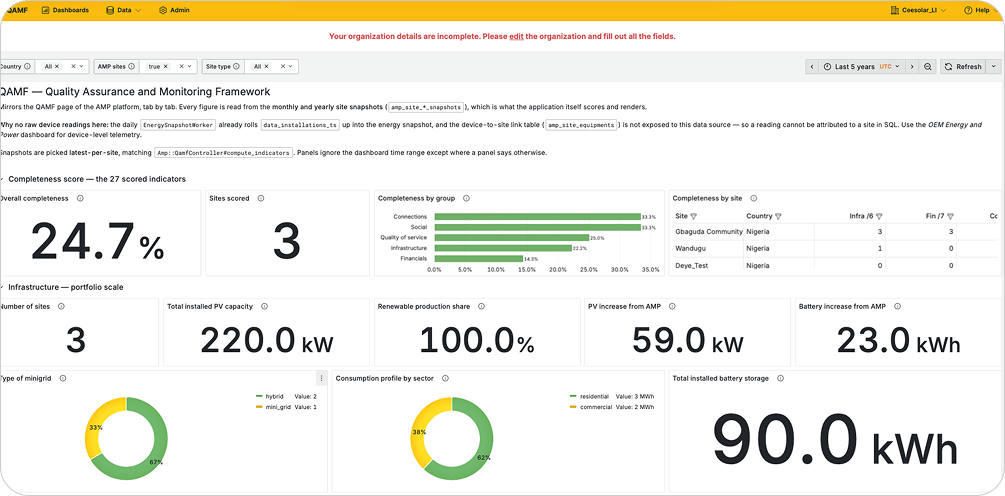
Task: Open the refresh interval dropdown
Action: pos(993,67)
